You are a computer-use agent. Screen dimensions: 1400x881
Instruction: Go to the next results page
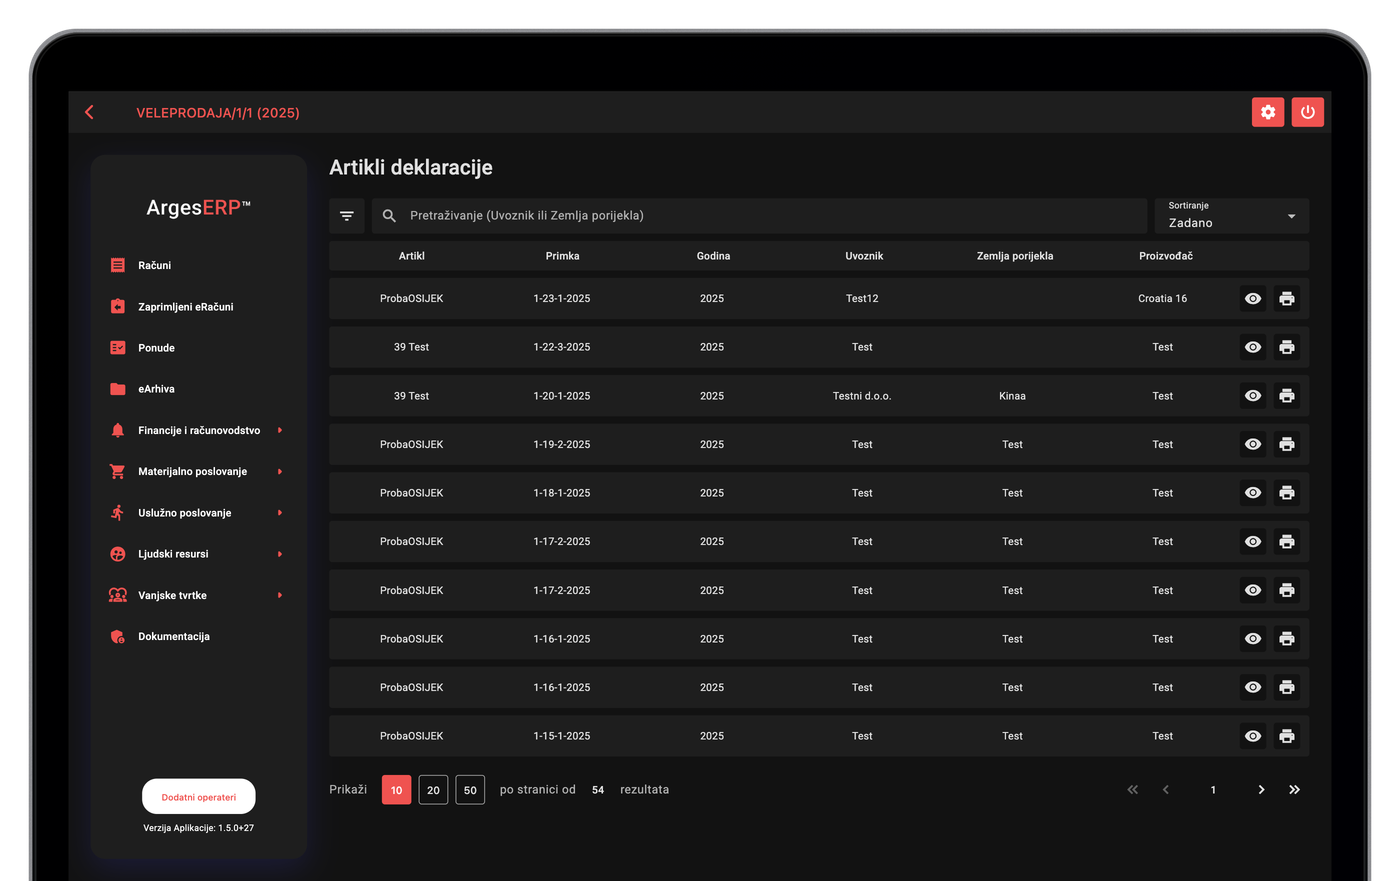1261,790
